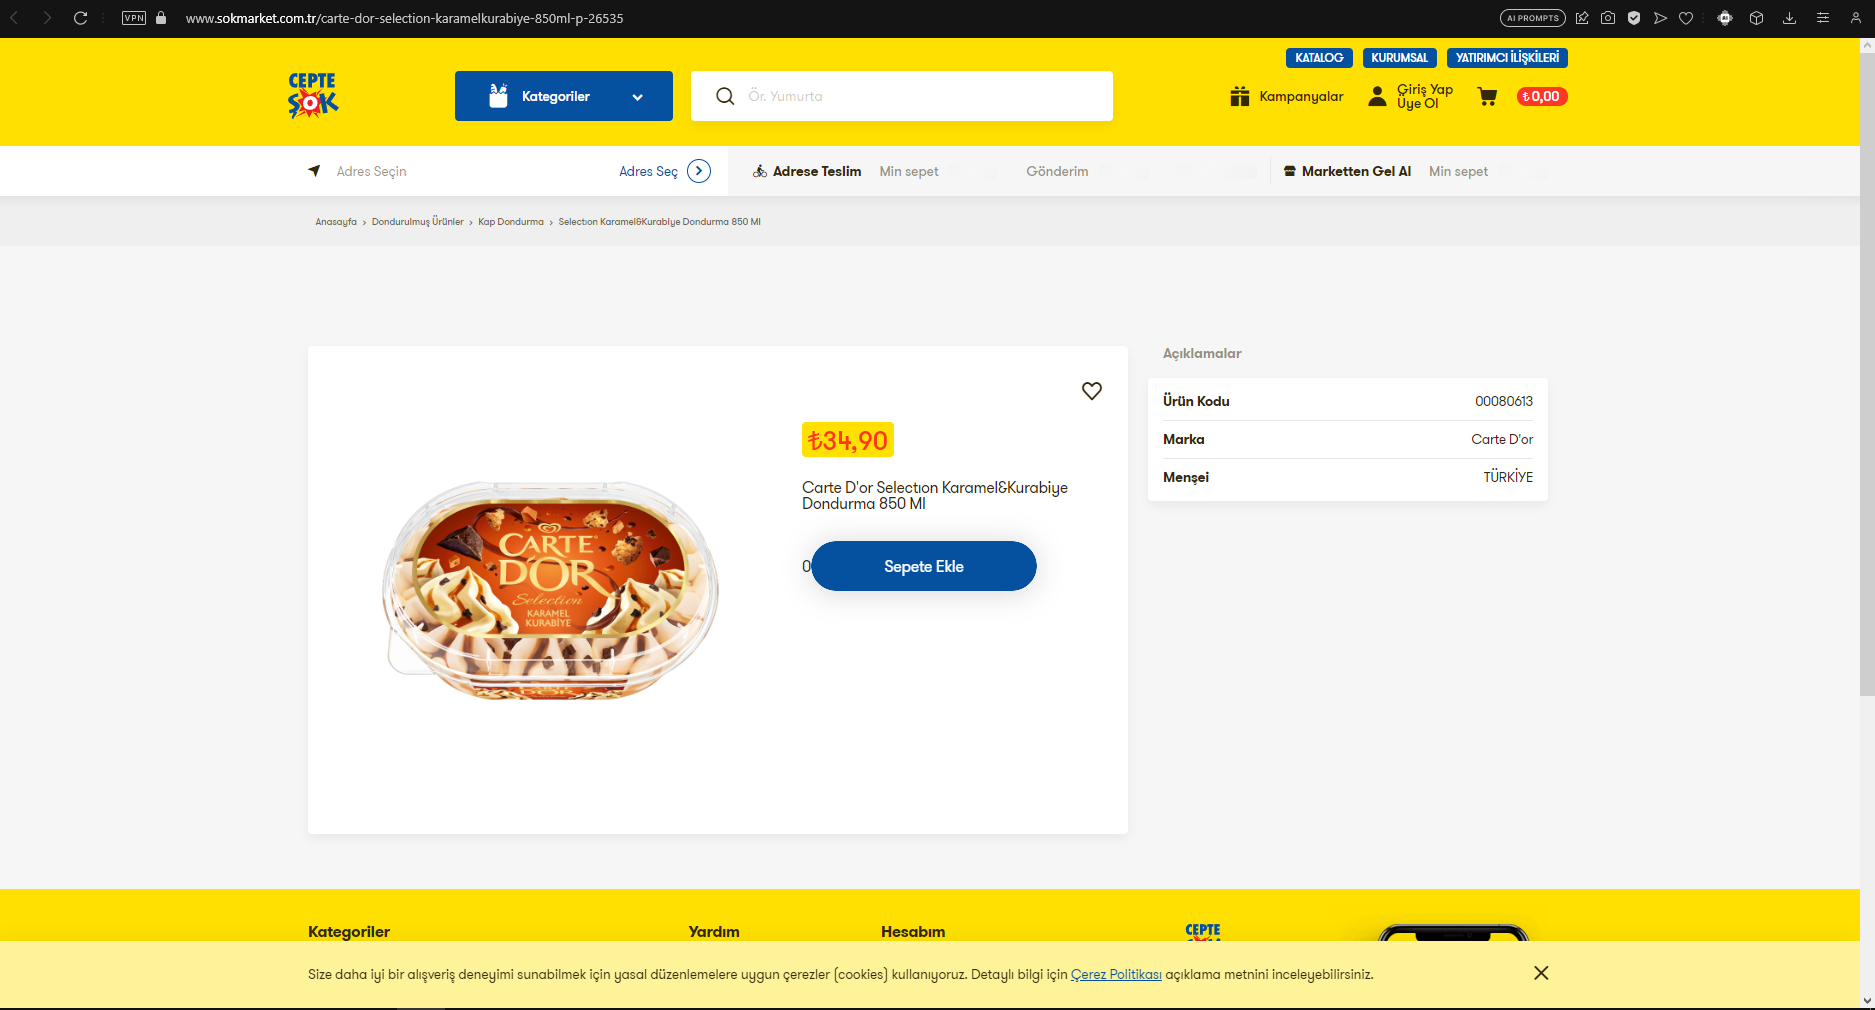Open browser downloads icon
Screen dimensions: 1875x1010
point(1790,18)
